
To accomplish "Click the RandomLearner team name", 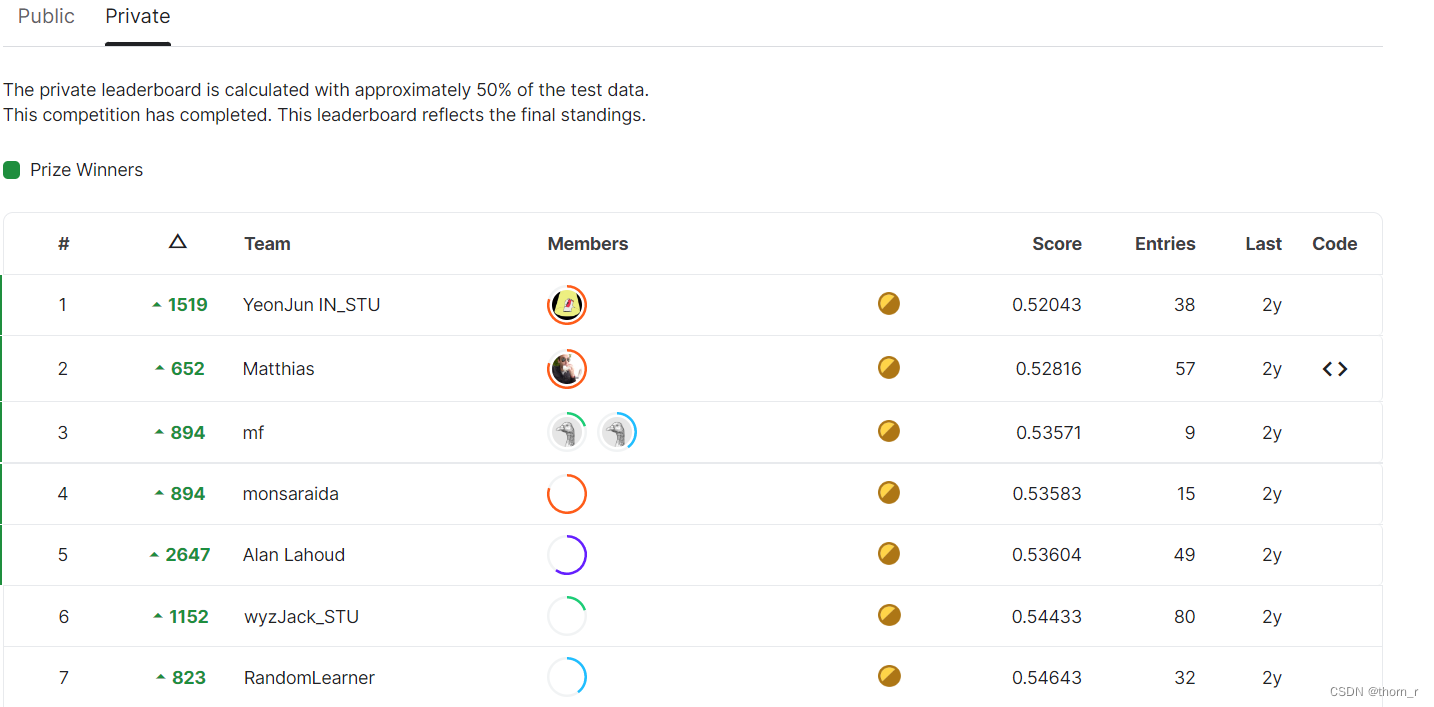I will tap(309, 678).
